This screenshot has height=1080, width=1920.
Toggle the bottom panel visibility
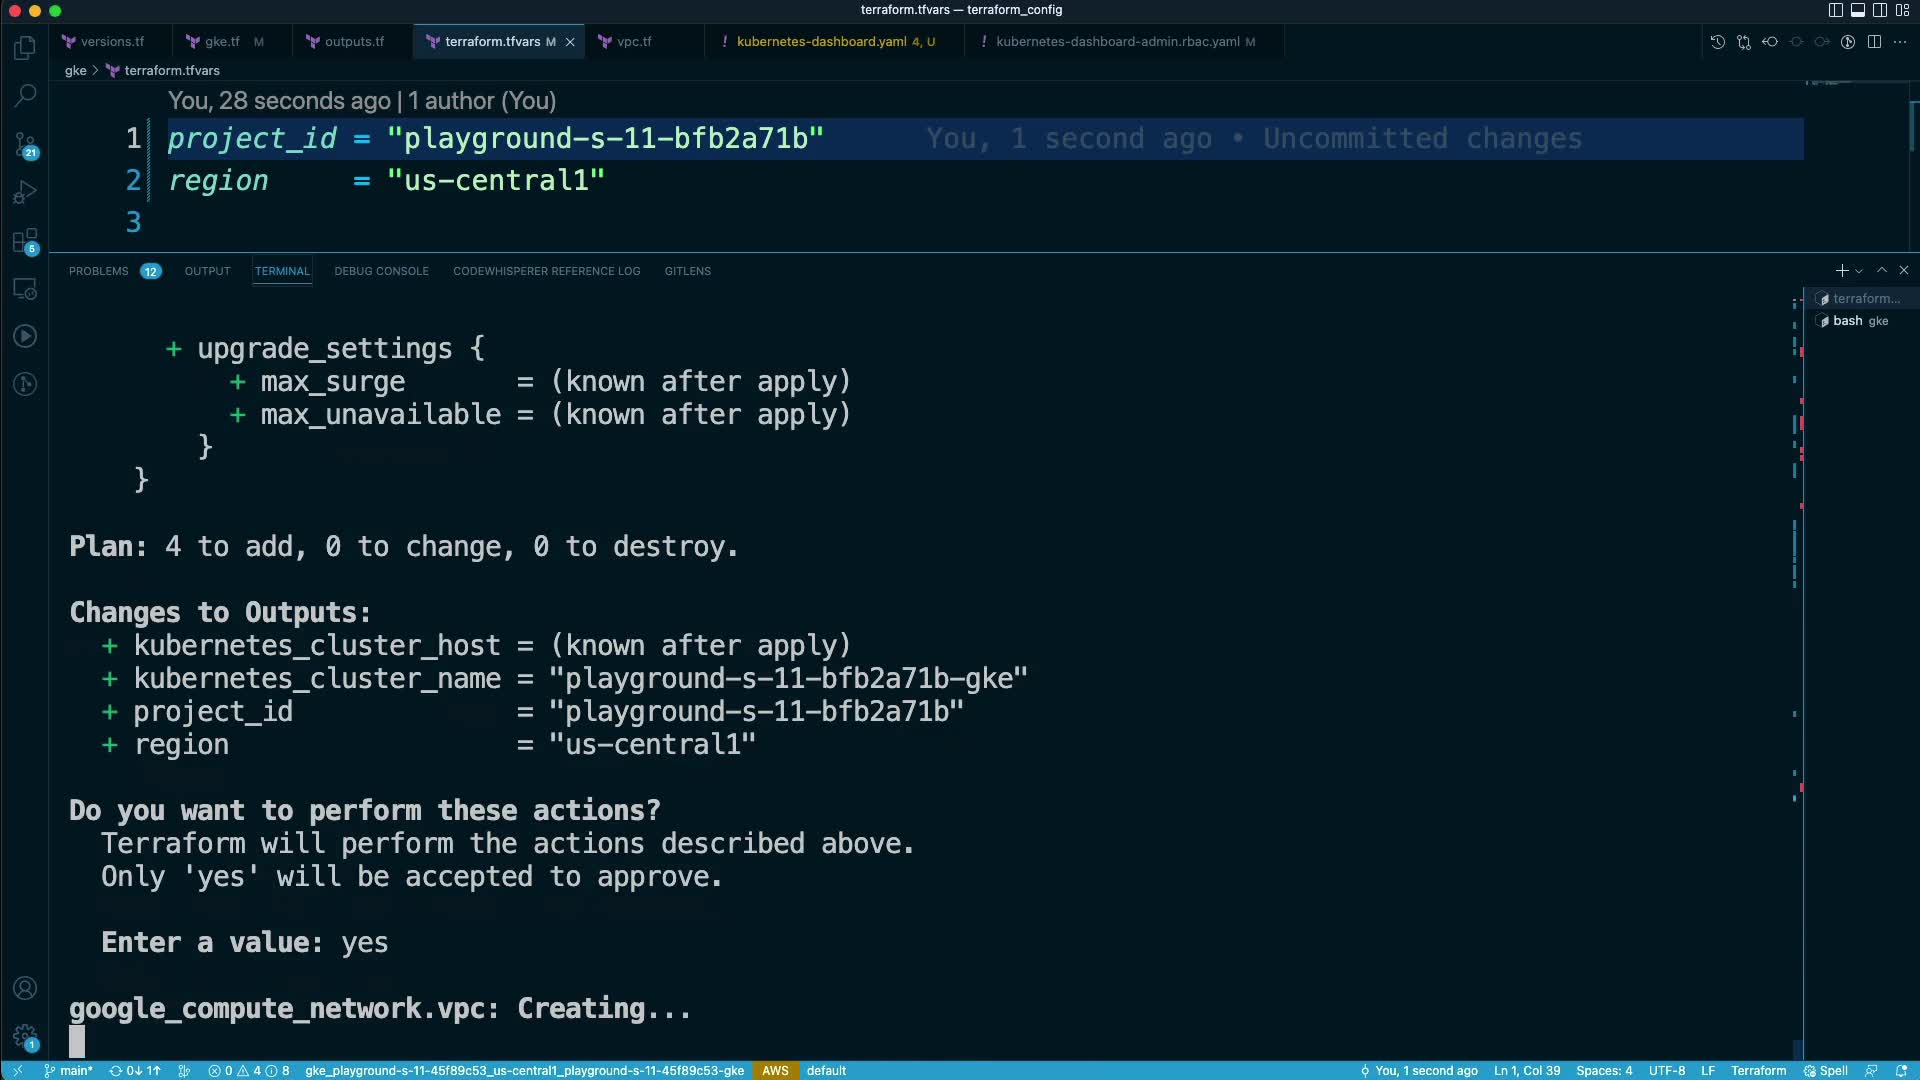point(1857,10)
